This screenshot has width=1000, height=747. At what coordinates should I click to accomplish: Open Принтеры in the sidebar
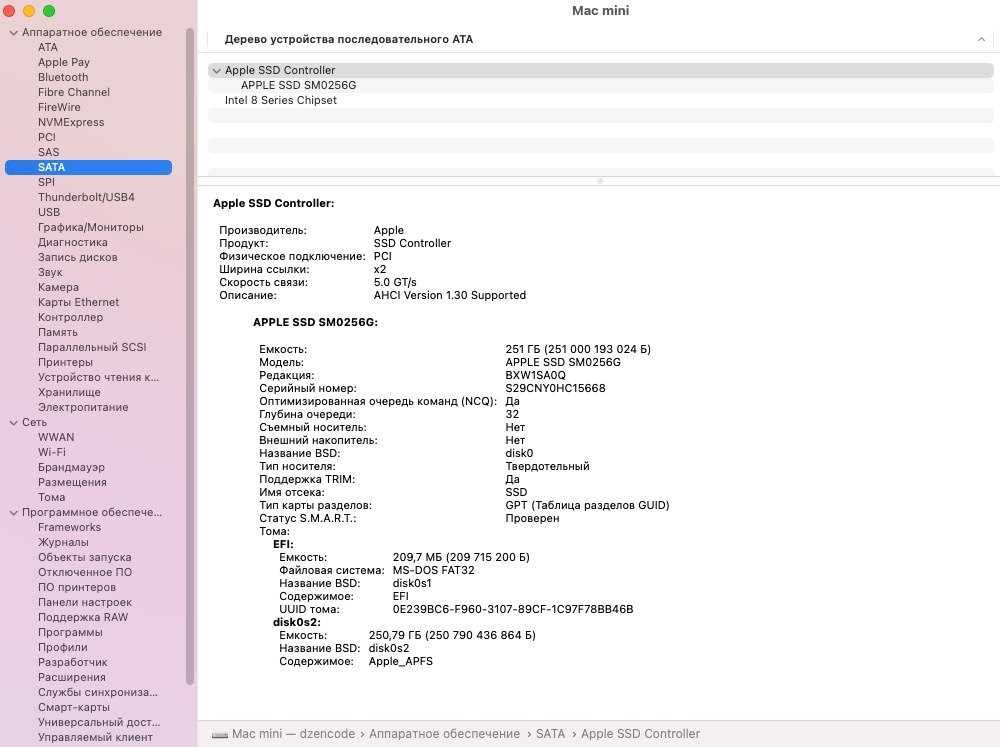(65, 362)
